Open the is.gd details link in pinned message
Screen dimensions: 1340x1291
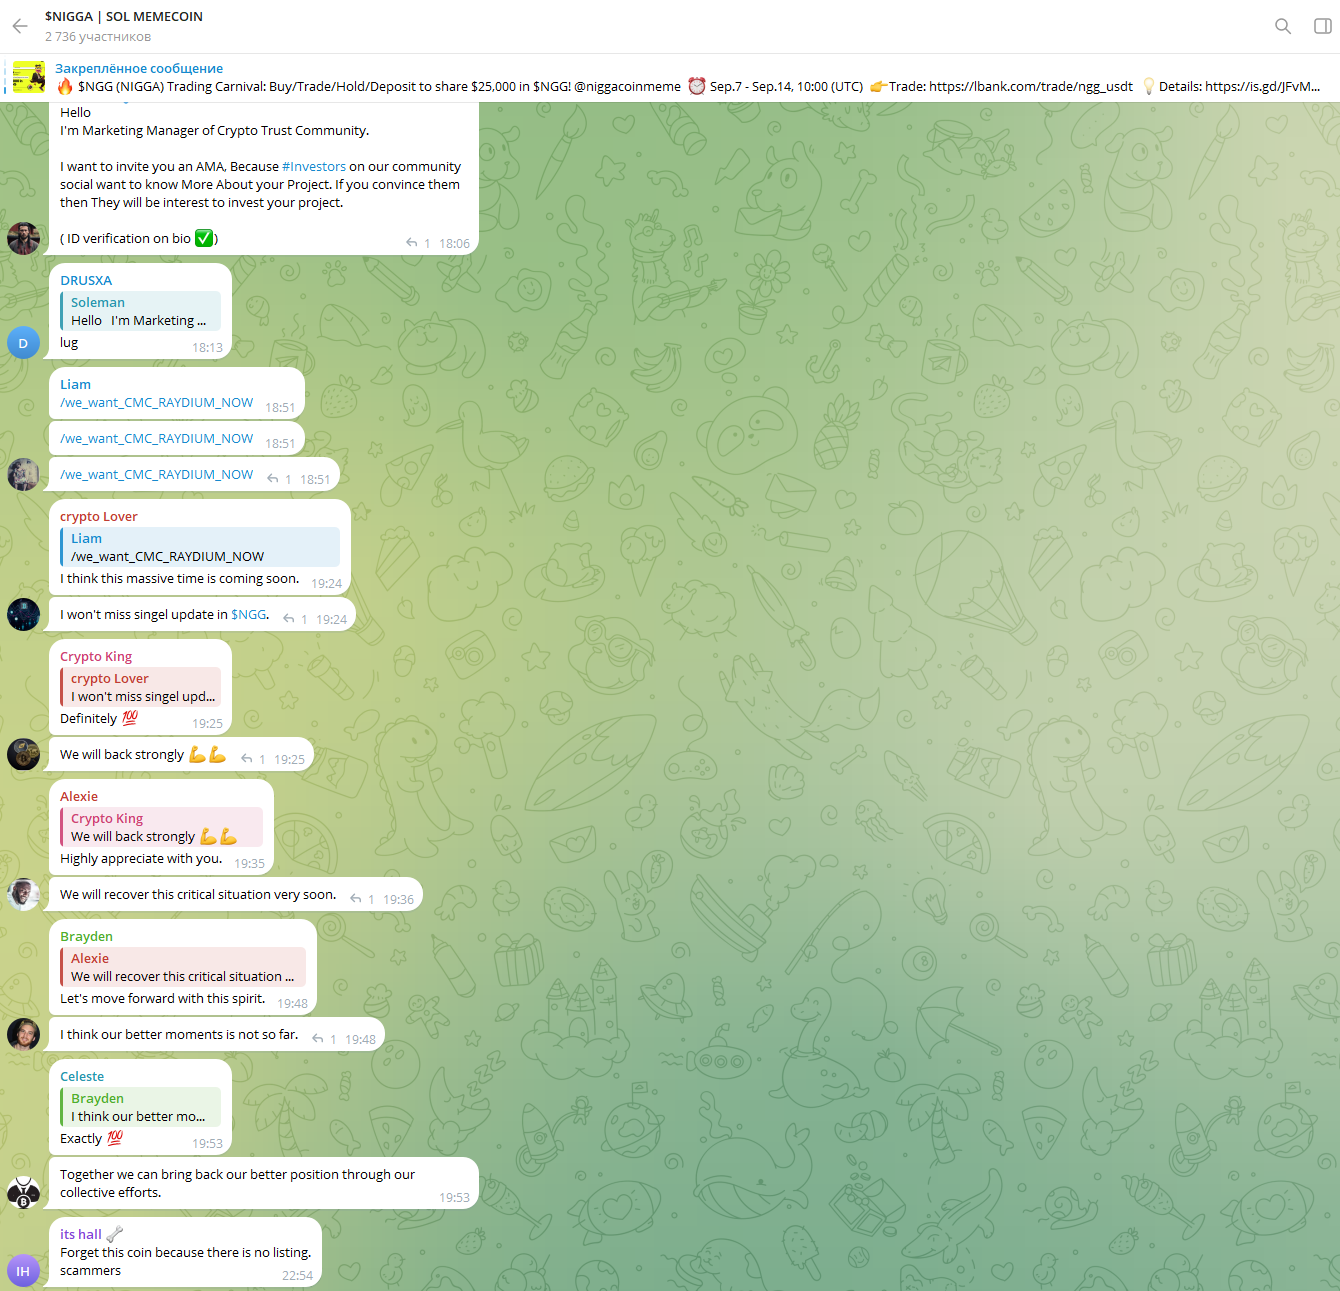[1262, 86]
